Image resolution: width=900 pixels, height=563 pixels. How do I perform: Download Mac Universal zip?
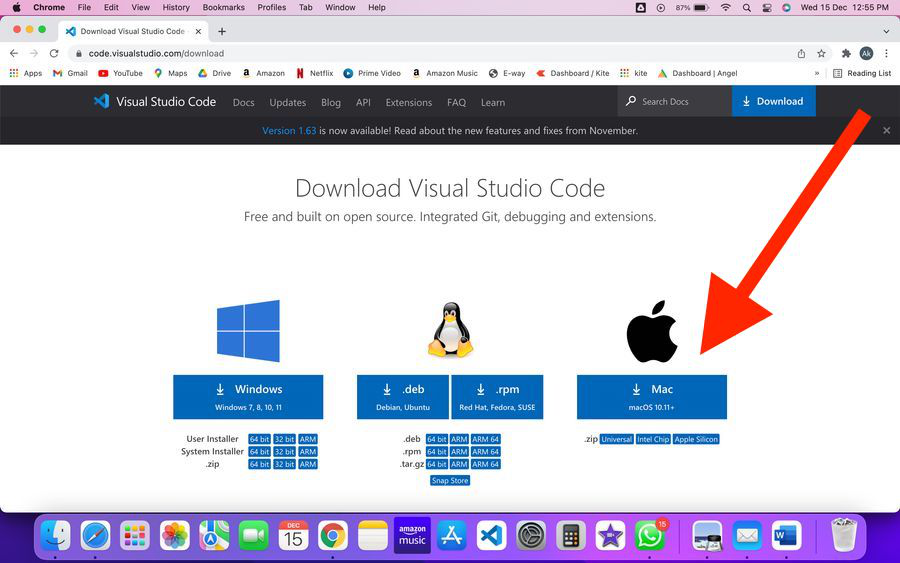(x=616, y=439)
